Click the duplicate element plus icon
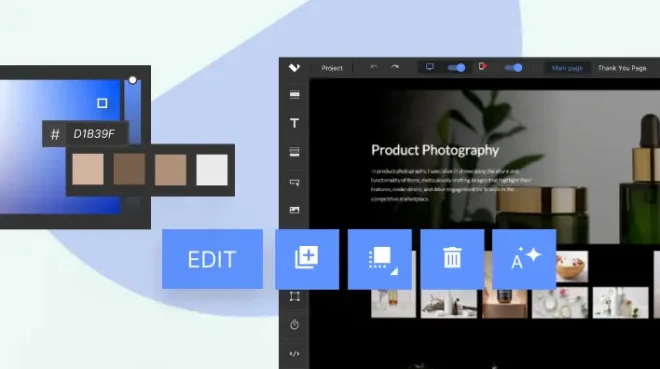The image size is (660, 369). pyautogui.click(x=307, y=259)
